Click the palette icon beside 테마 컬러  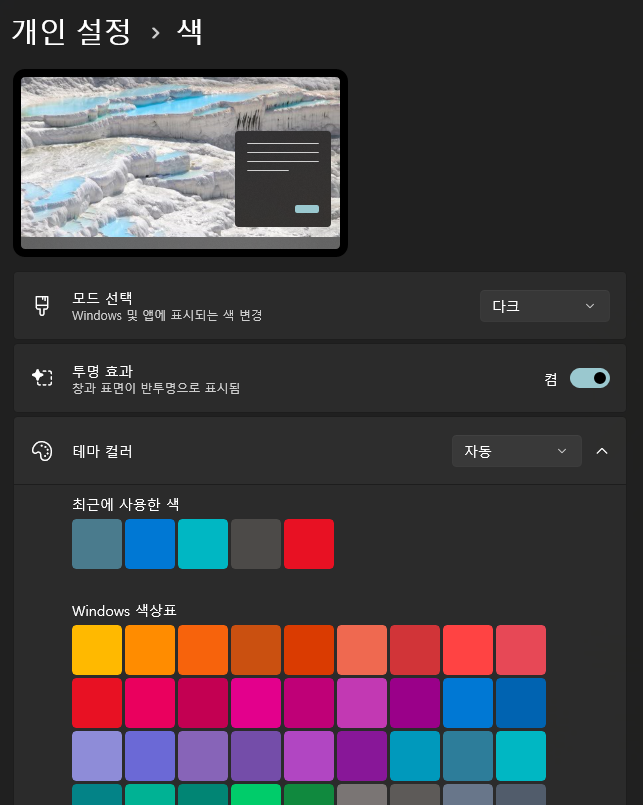click(x=42, y=451)
